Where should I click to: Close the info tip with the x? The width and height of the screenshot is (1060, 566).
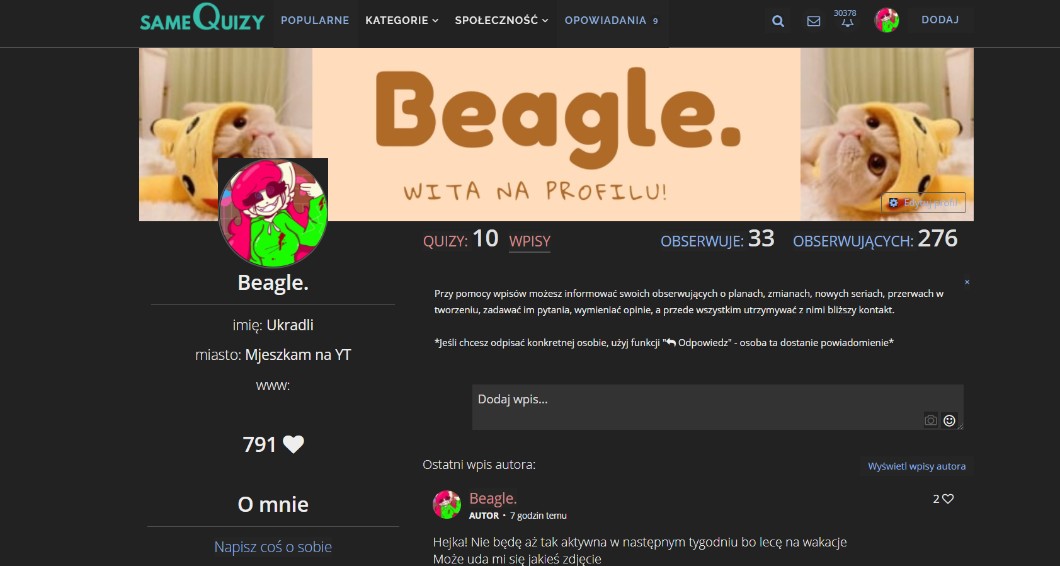pos(967,282)
